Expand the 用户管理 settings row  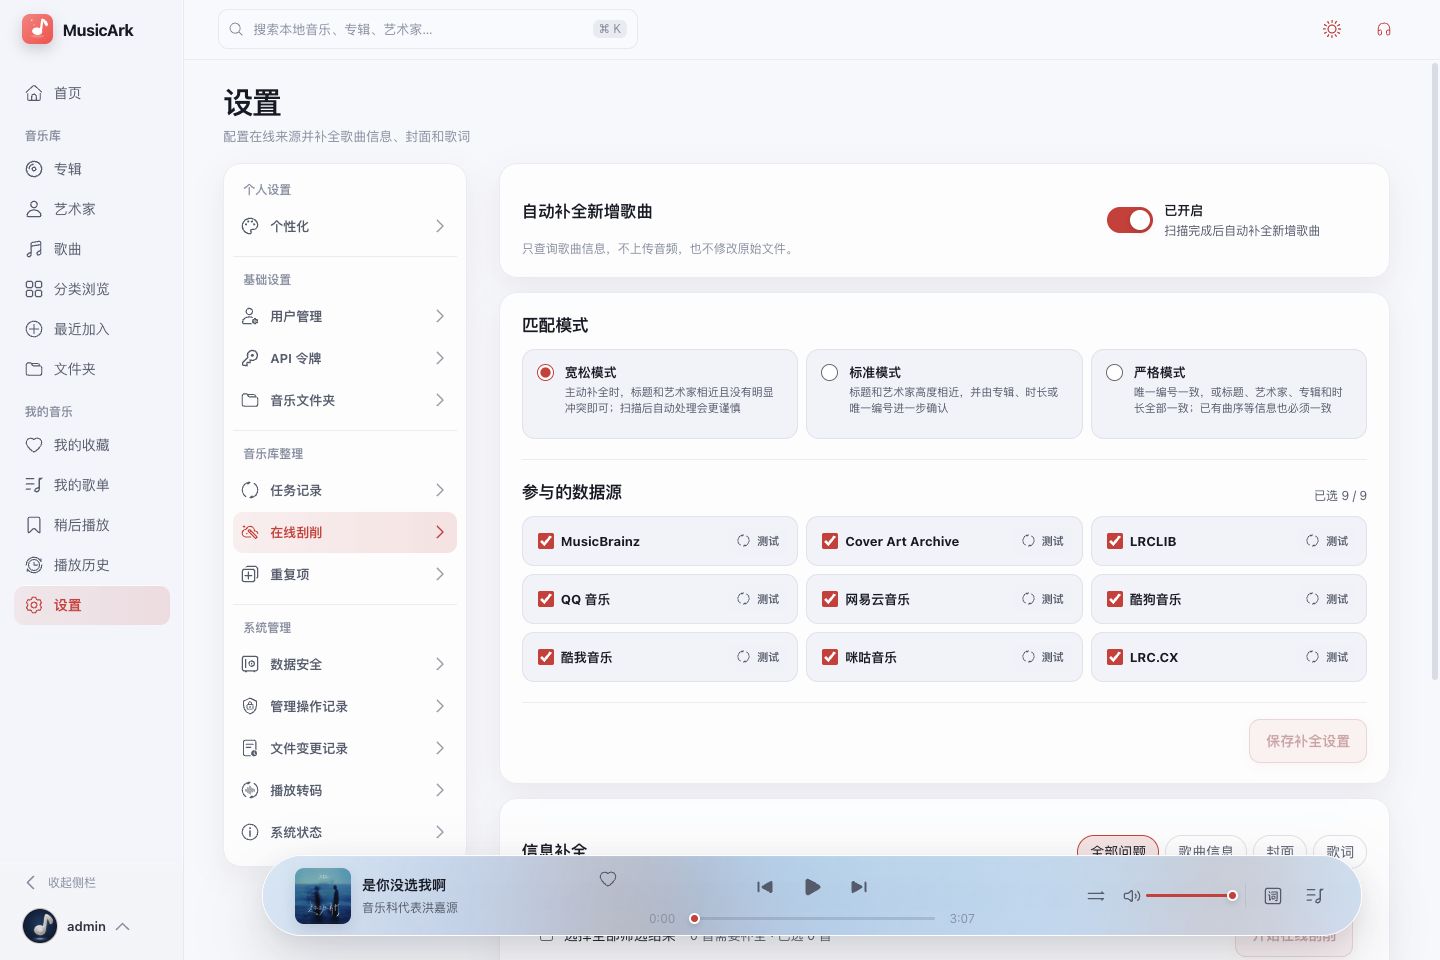[x=345, y=316]
